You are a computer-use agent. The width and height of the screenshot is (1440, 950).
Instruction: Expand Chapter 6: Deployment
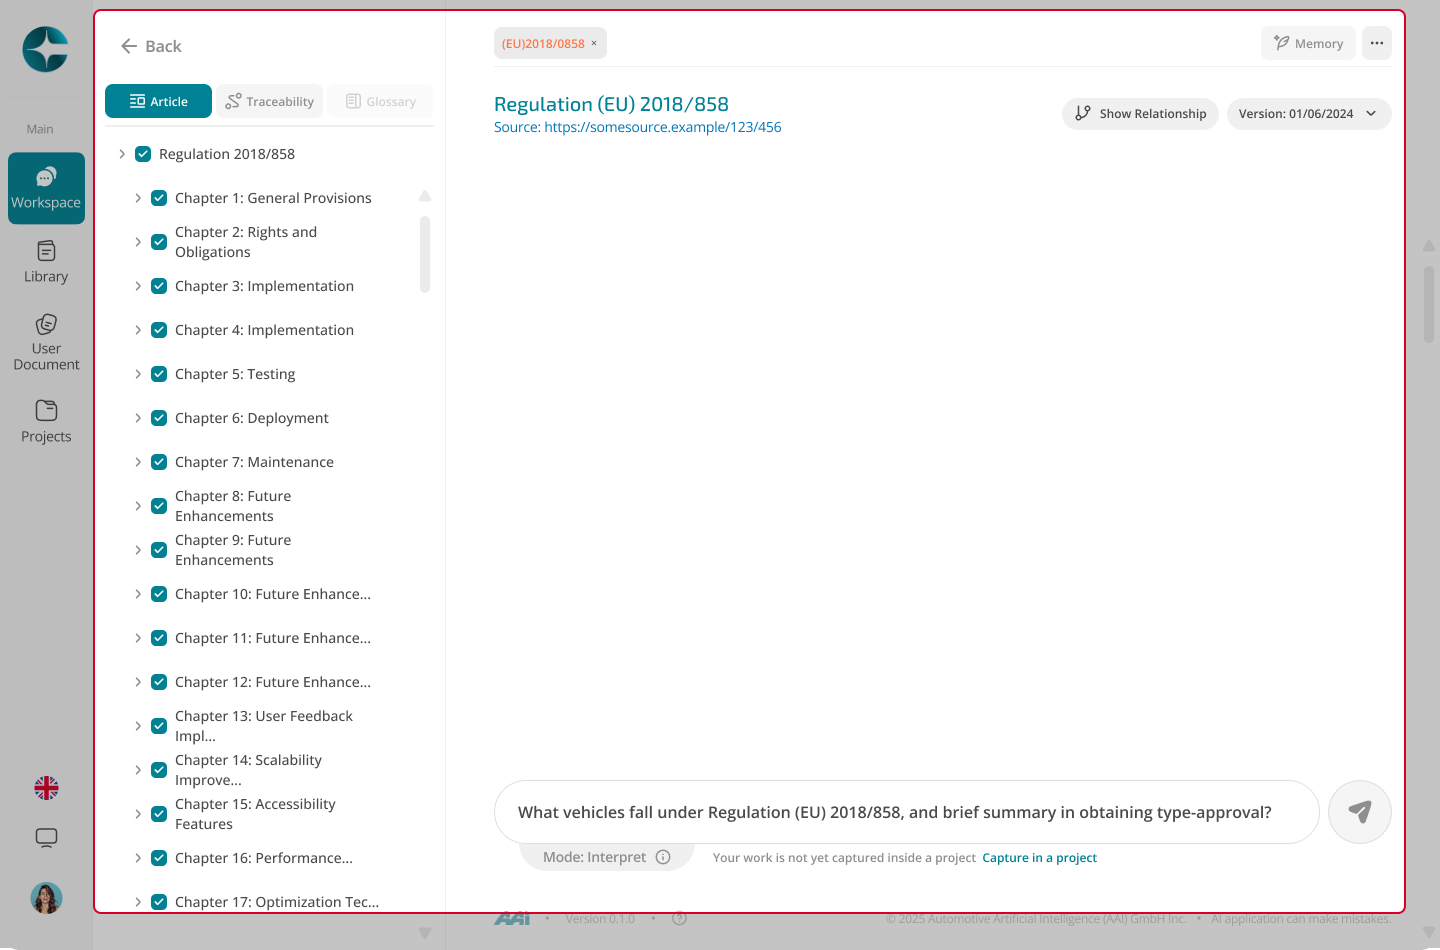coord(138,418)
